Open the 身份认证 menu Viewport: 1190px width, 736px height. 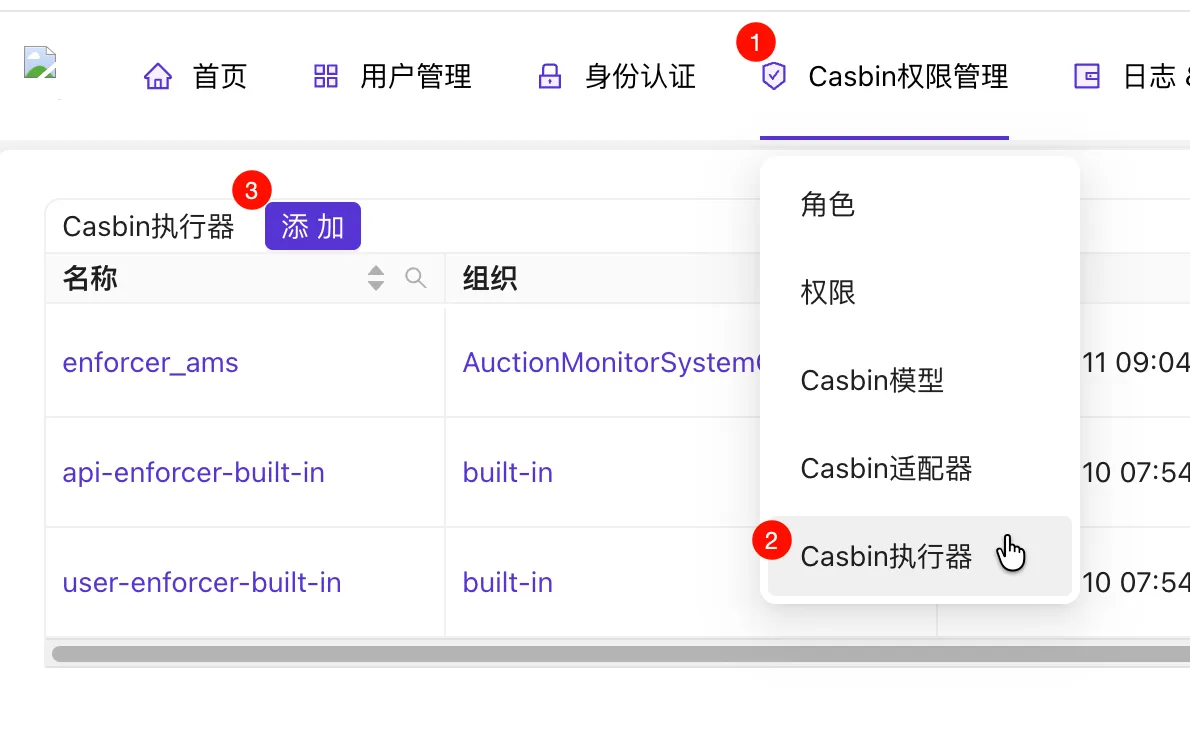(x=640, y=77)
